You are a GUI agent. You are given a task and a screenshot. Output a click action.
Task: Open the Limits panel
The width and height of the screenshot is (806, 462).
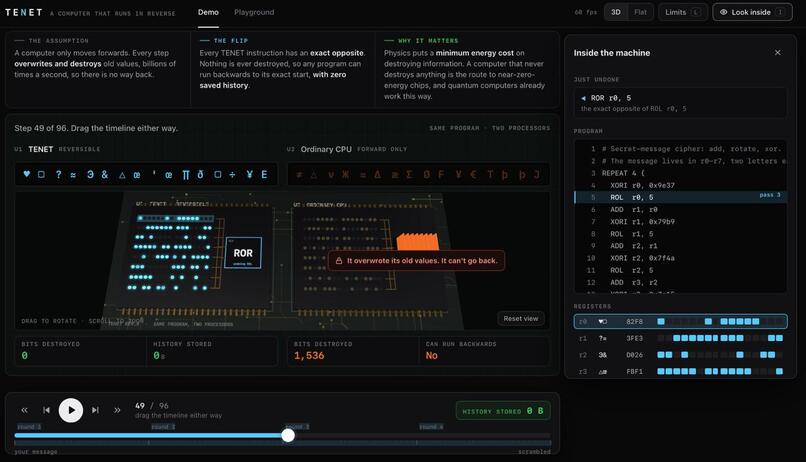pos(683,12)
